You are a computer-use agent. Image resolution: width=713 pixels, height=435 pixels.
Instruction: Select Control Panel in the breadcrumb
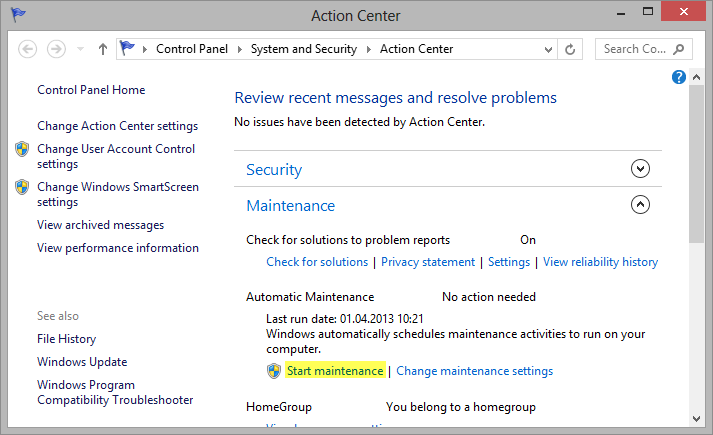(x=192, y=49)
